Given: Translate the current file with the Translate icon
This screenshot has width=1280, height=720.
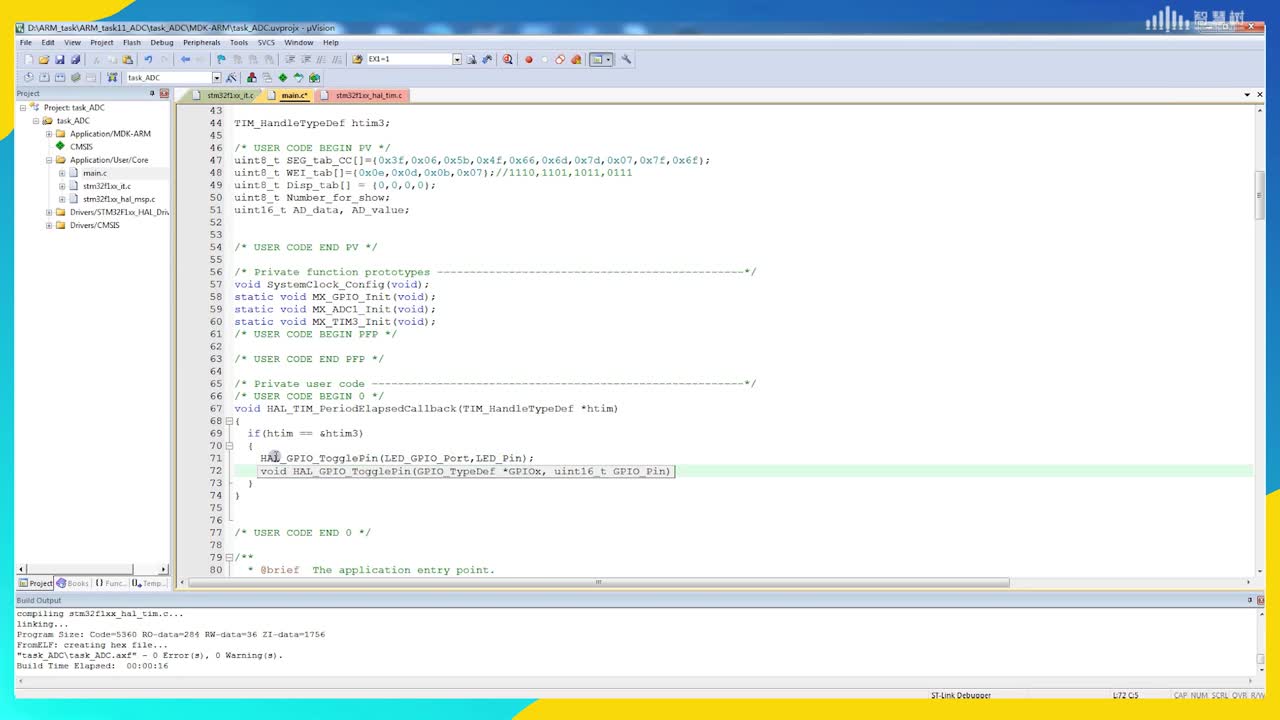Looking at the screenshot, I should (x=28, y=77).
